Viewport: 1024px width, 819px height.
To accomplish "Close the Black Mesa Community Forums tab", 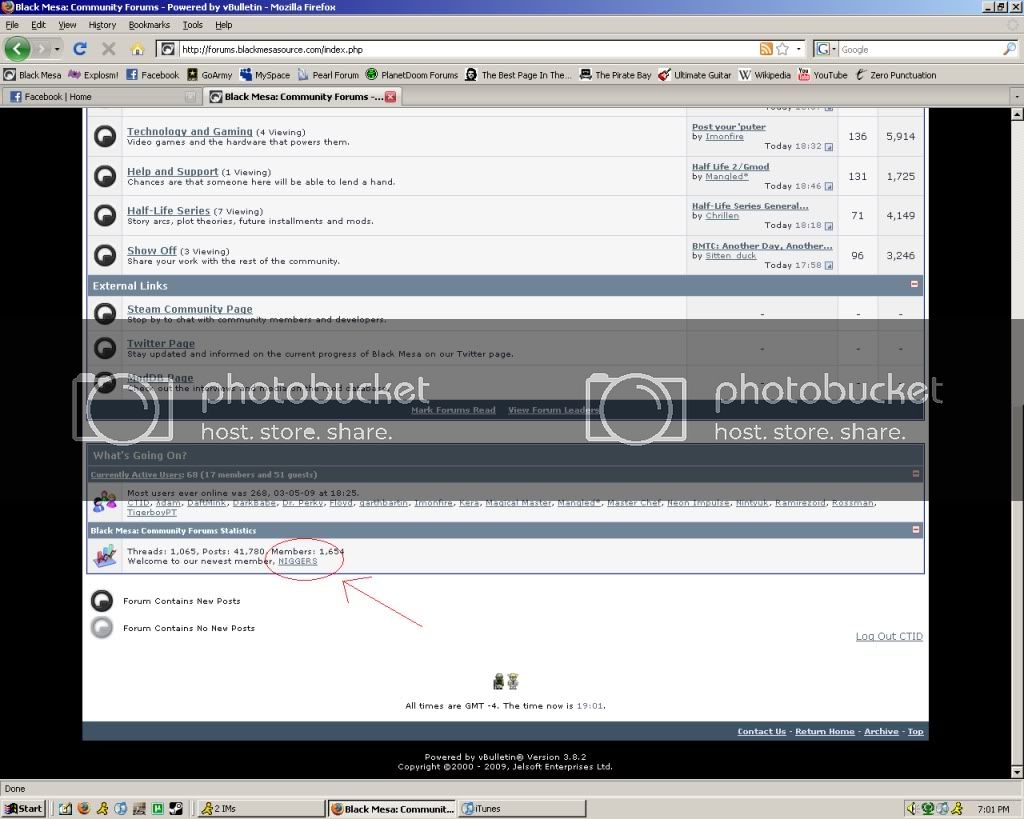I will click(x=391, y=97).
